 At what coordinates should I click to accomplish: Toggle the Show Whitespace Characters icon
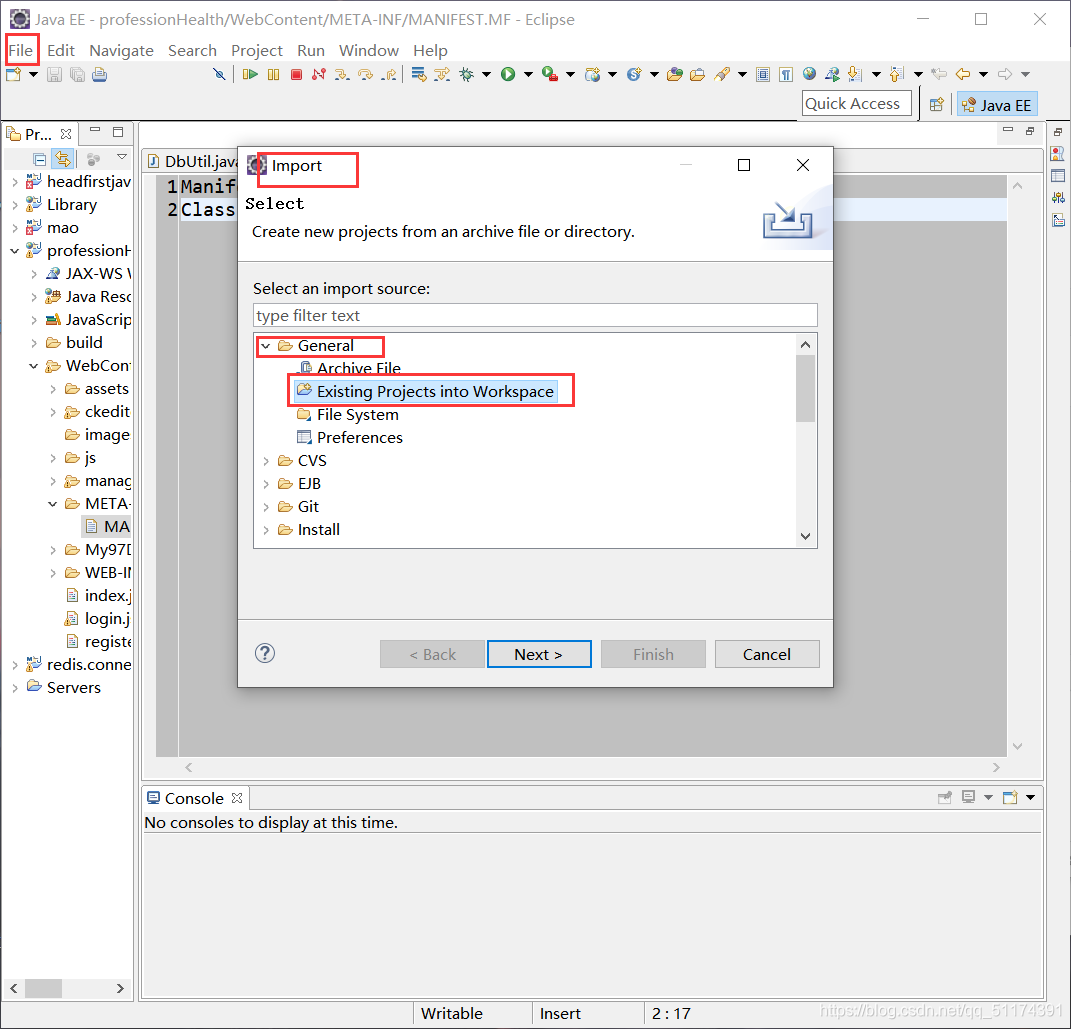(786, 74)
